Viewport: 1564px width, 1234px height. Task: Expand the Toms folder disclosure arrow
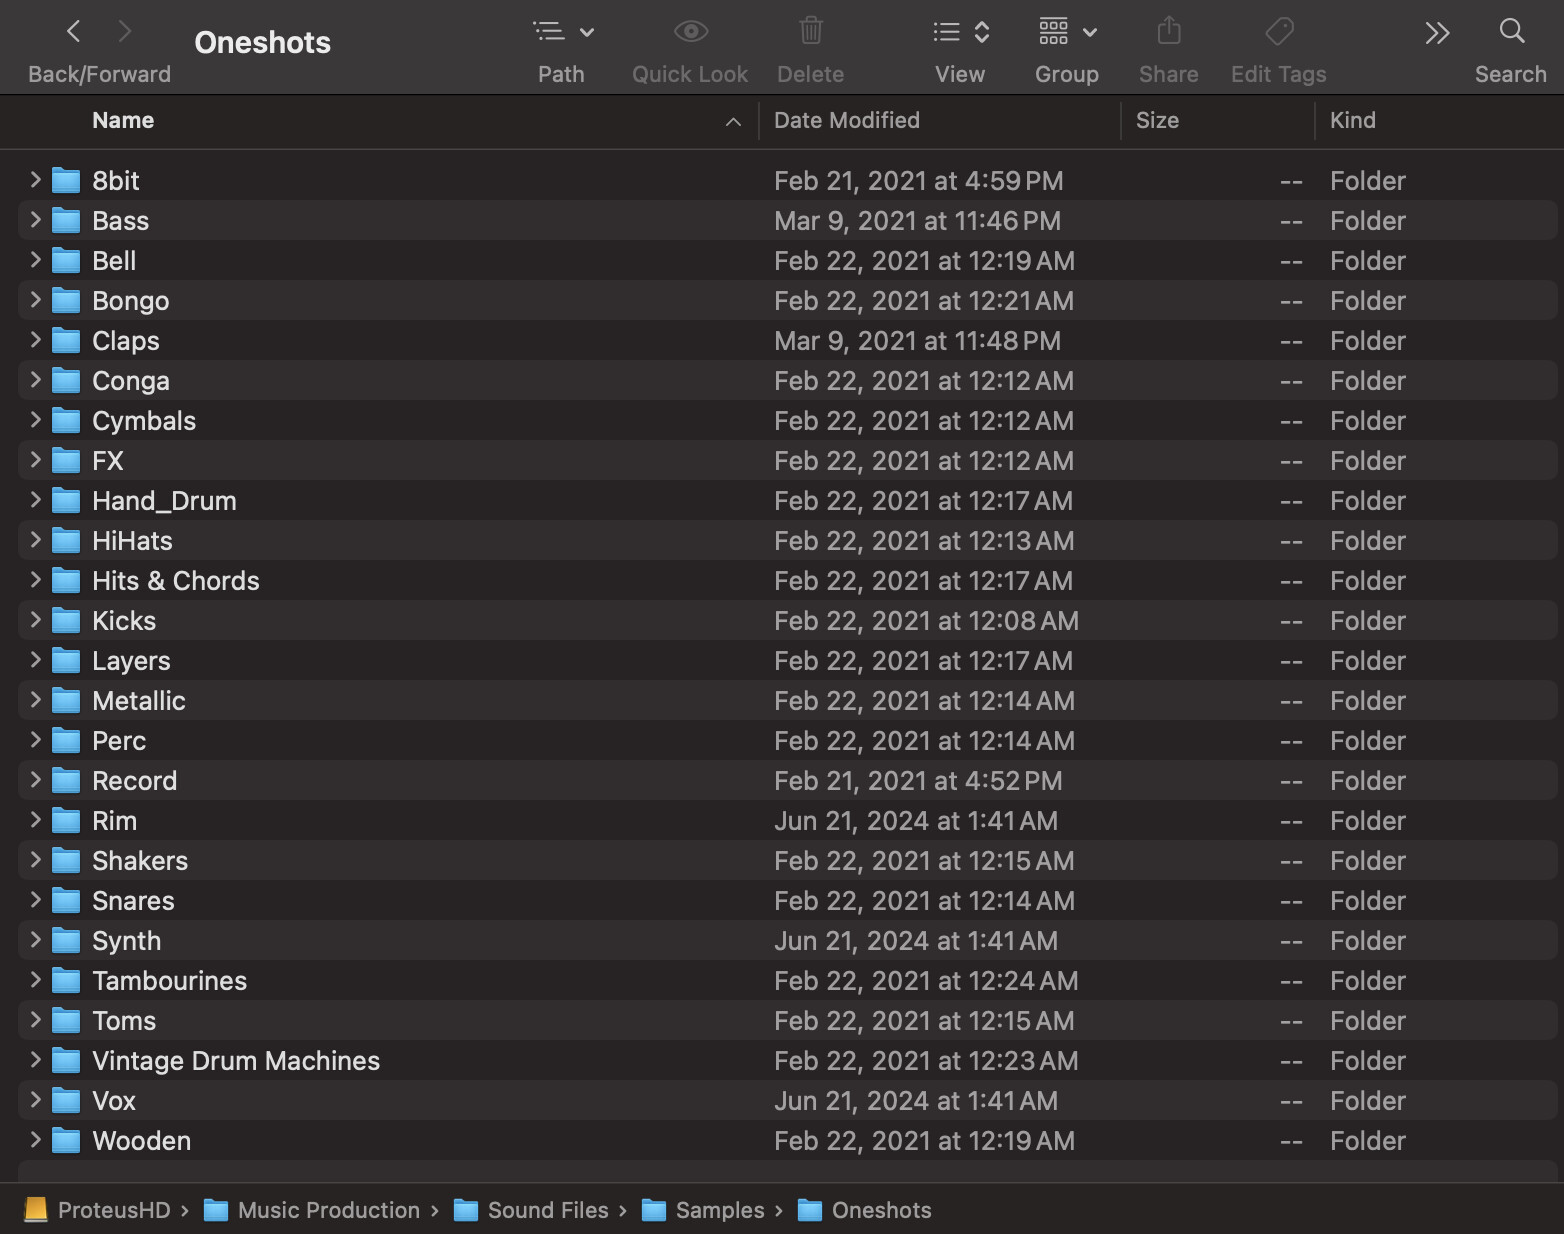(x=35, y=1020)
